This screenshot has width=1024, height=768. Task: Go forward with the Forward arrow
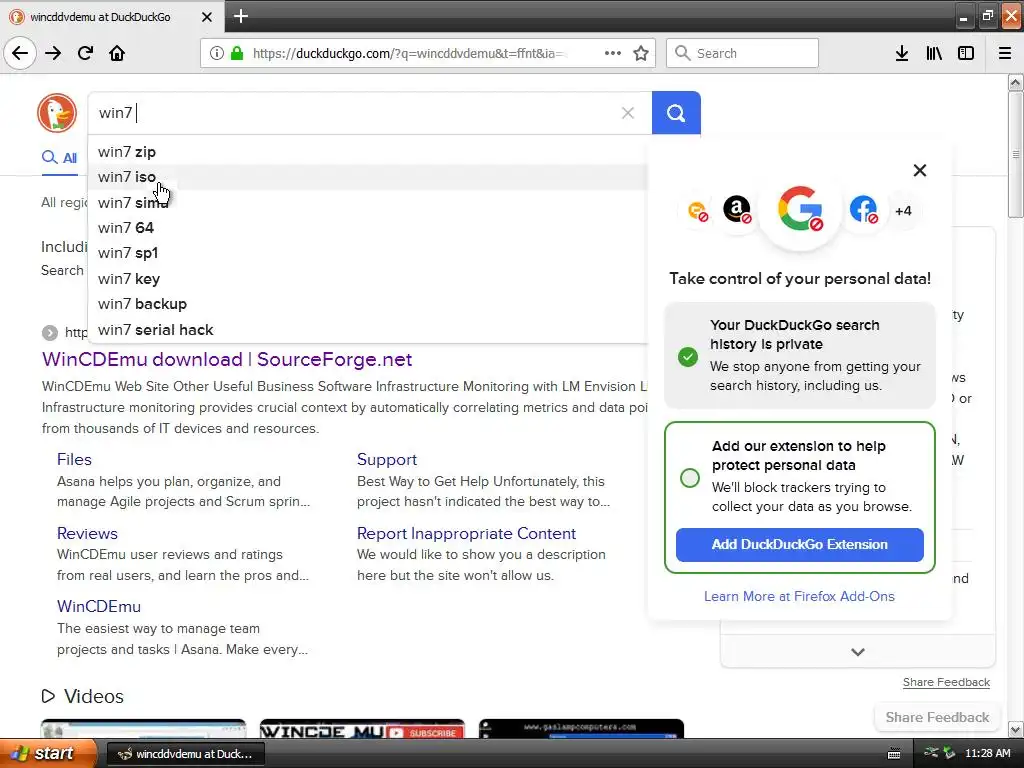point(53,53)
